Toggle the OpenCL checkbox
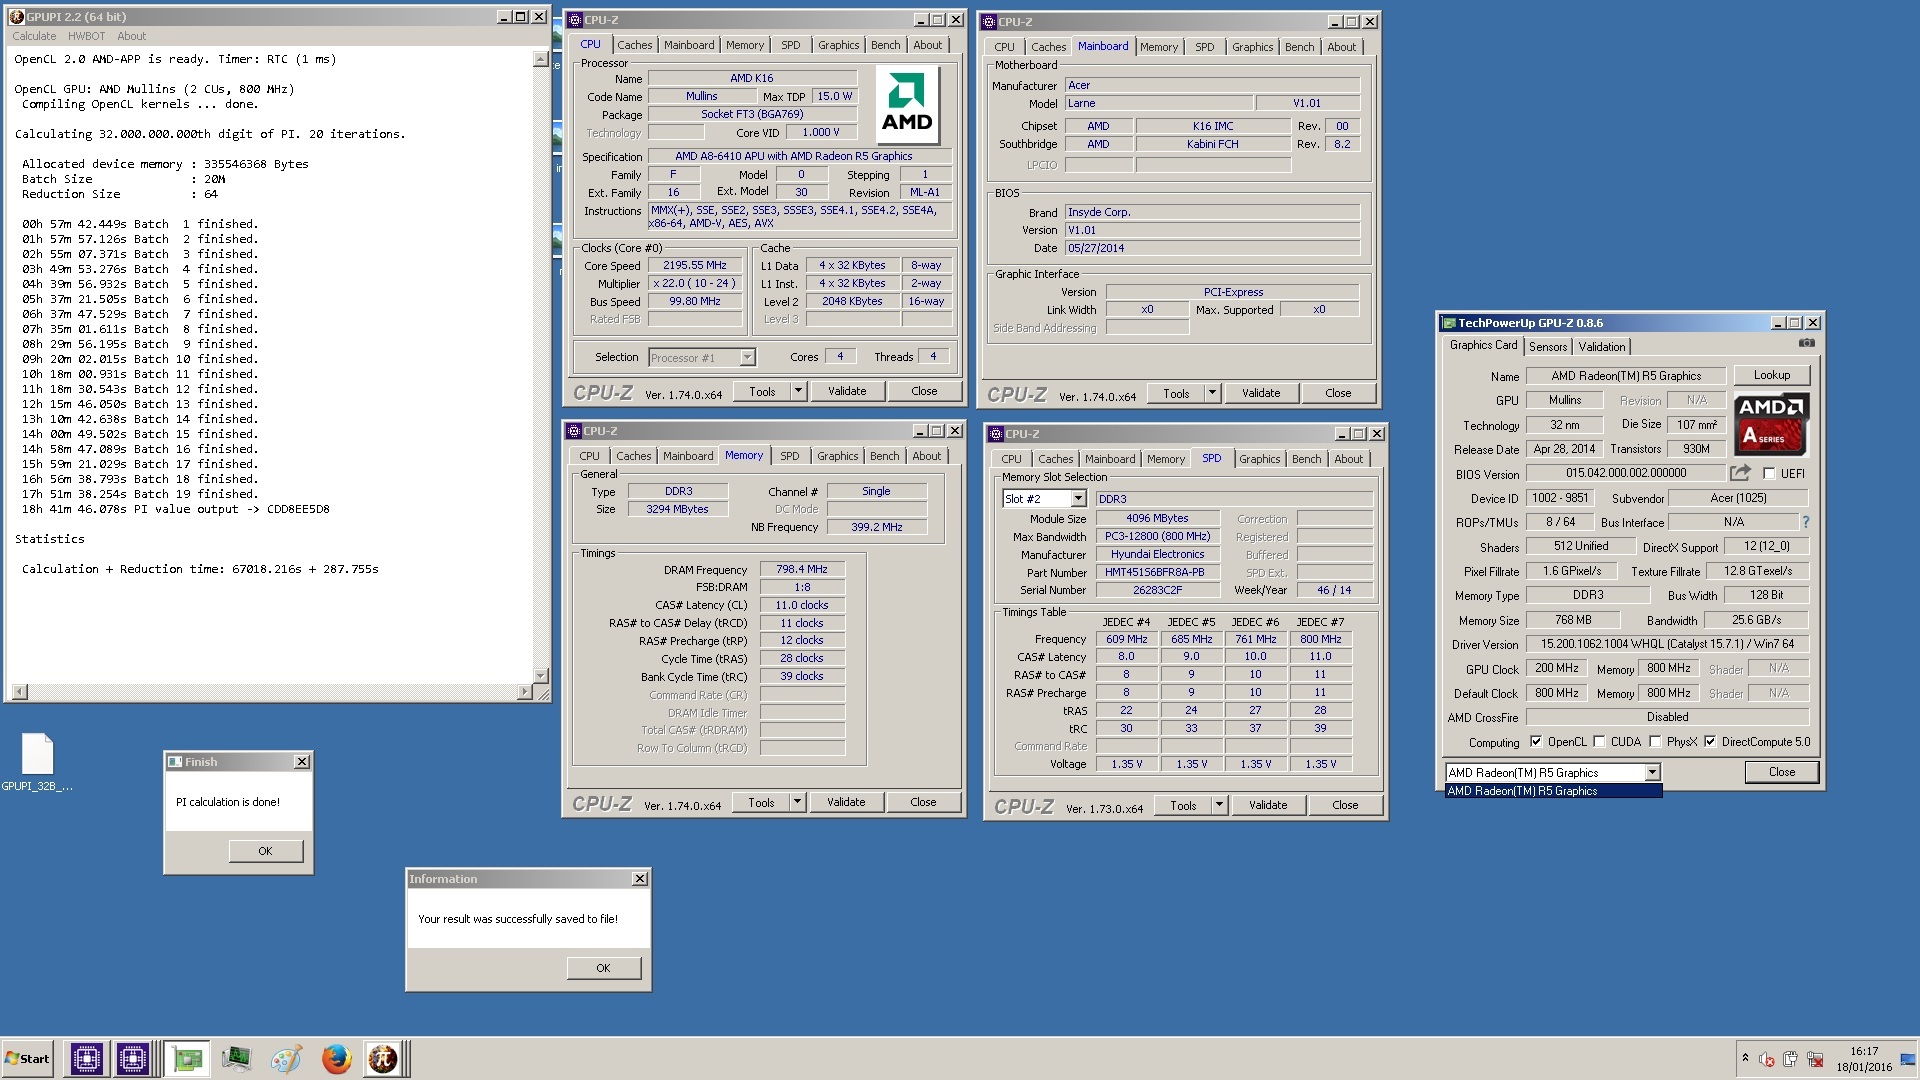Viewport: 1920px width, 1080px height. [x=1536, y=742]
